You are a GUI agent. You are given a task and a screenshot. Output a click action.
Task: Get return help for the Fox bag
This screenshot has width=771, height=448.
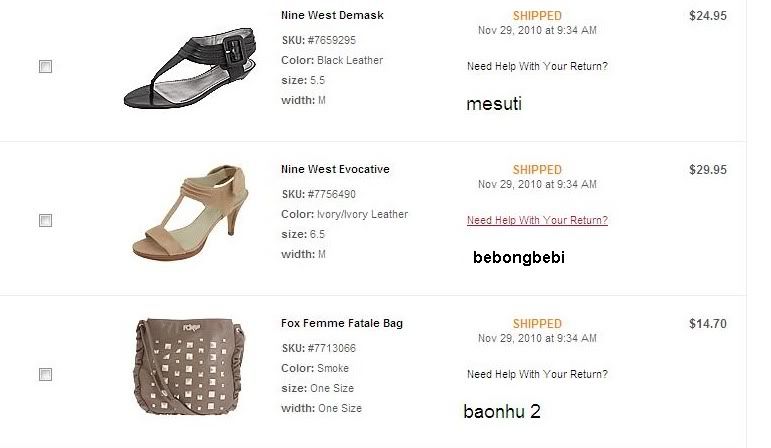pos(537,374)
